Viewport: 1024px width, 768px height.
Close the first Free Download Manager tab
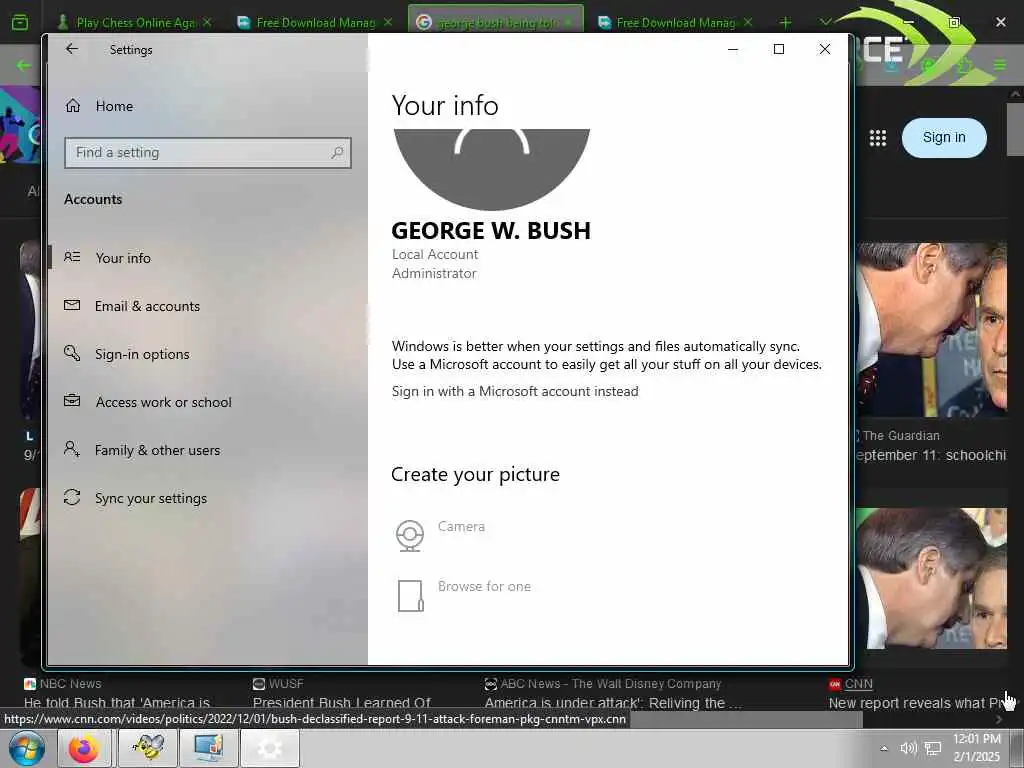(x=388, y=22)
